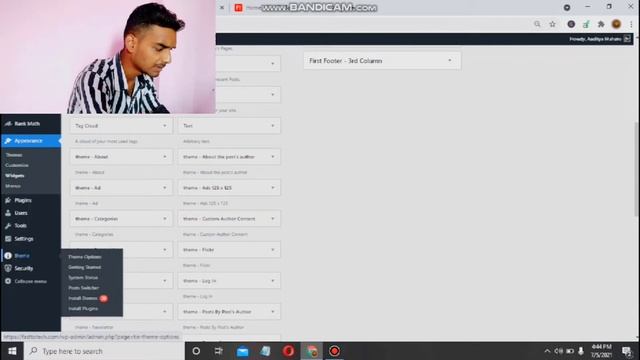Viewport: 640px width, 360px height.
Task: Click the circular icon in Chrome title bar
Action: pos(567,7)
